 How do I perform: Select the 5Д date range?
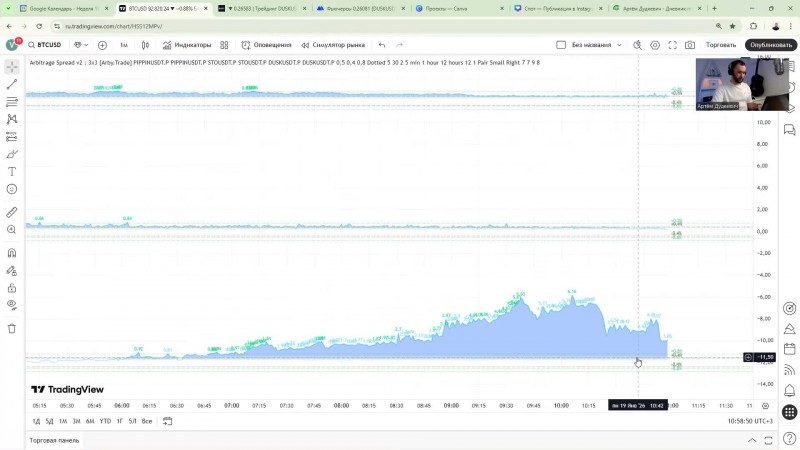(49, 421)
